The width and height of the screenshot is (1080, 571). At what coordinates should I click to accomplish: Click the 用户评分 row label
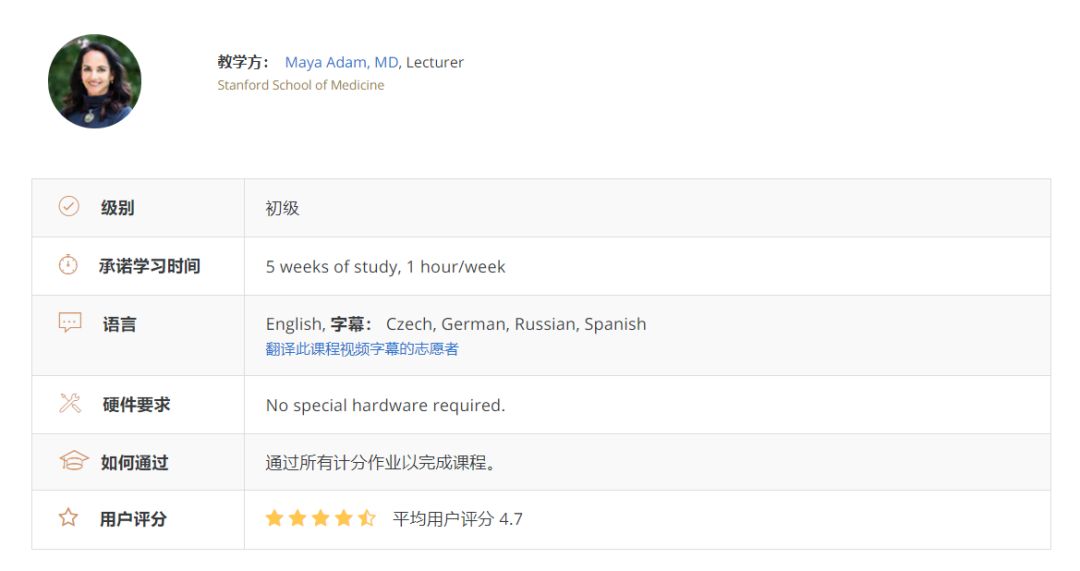(x=134, y=519)
